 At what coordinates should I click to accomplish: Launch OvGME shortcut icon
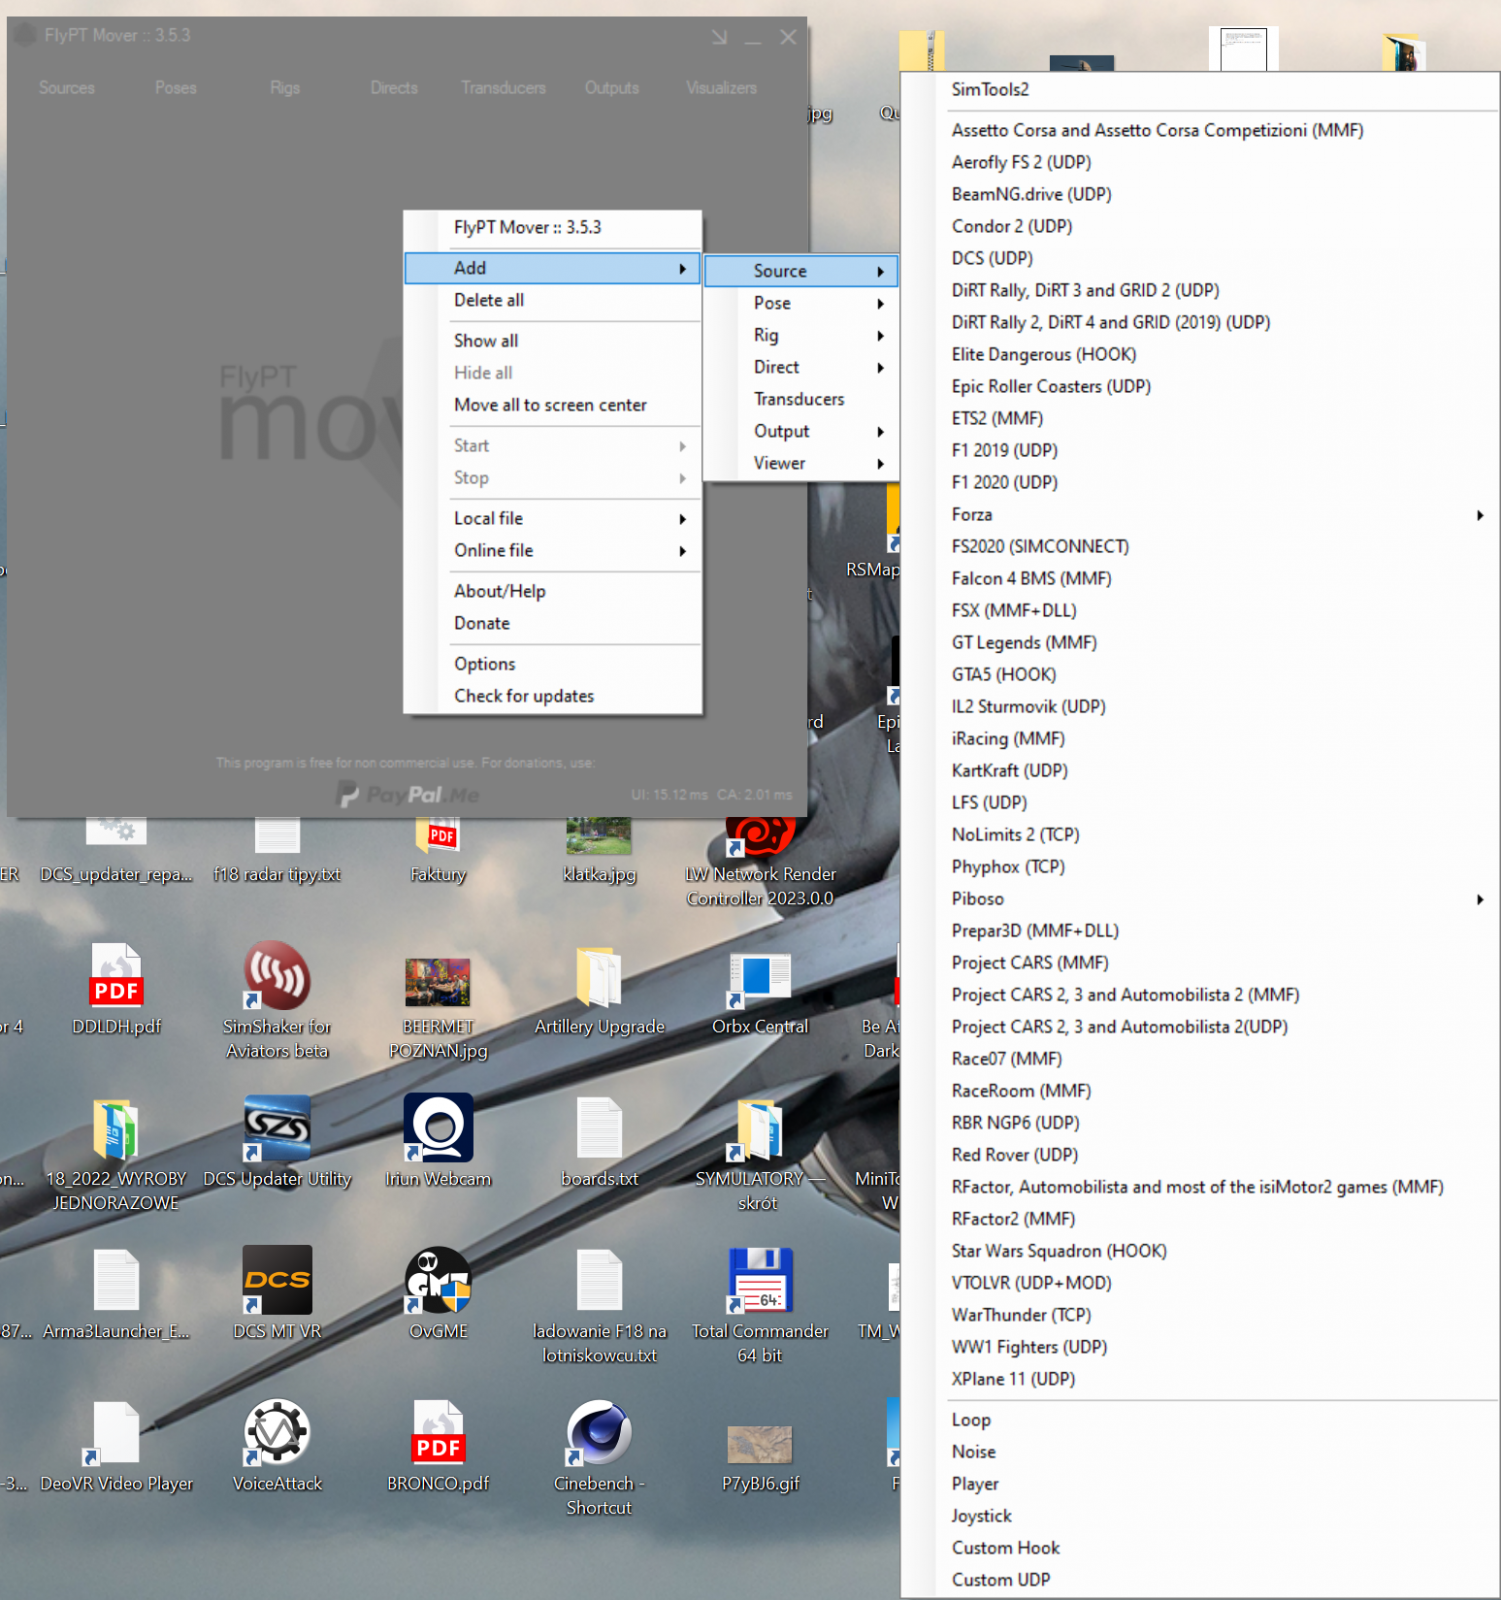click(438, 1280)
